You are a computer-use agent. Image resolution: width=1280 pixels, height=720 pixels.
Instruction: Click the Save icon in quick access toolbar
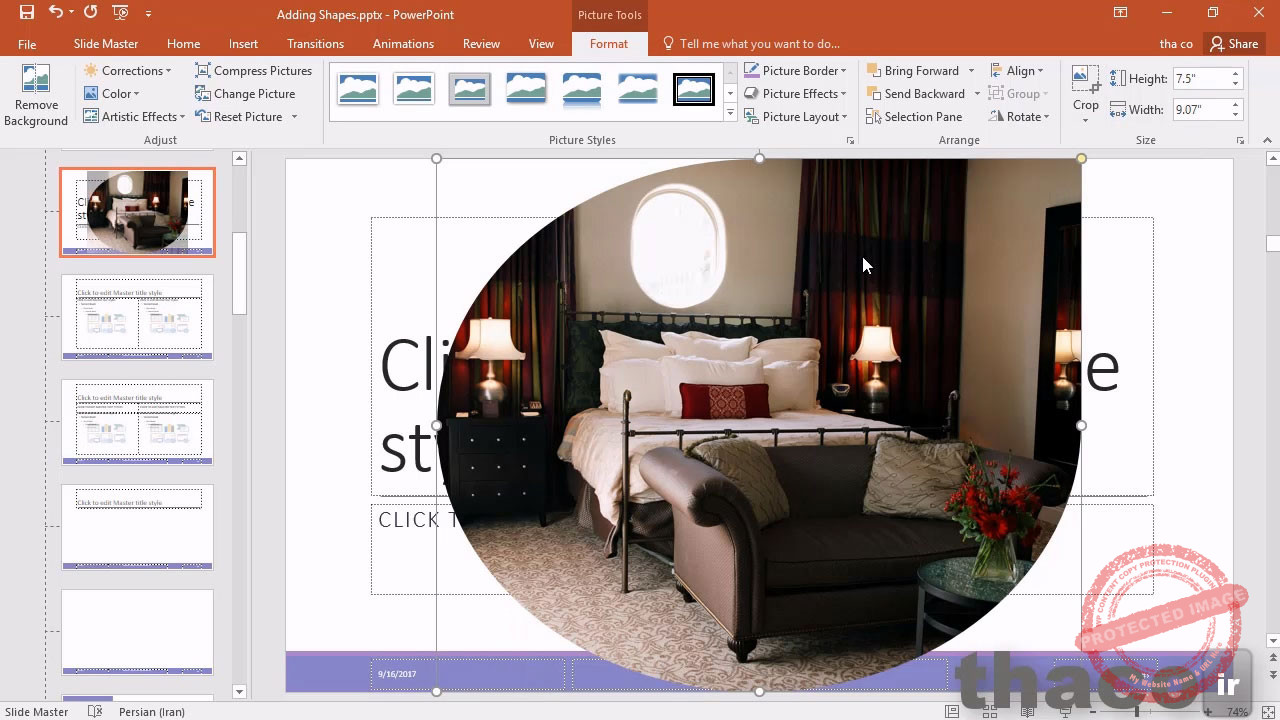[27, 13]
